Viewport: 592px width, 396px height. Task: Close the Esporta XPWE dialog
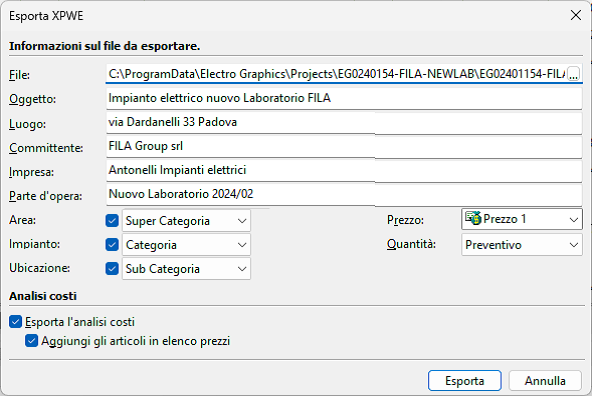pos(576,15)
